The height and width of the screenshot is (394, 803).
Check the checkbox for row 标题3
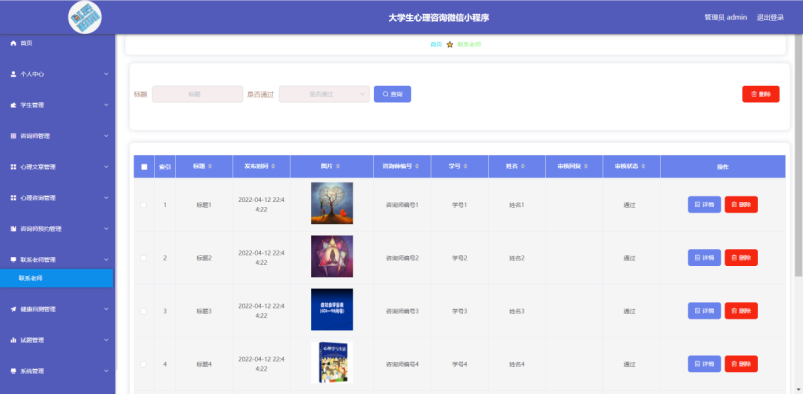pyautogui.click(x=144, y=311)
